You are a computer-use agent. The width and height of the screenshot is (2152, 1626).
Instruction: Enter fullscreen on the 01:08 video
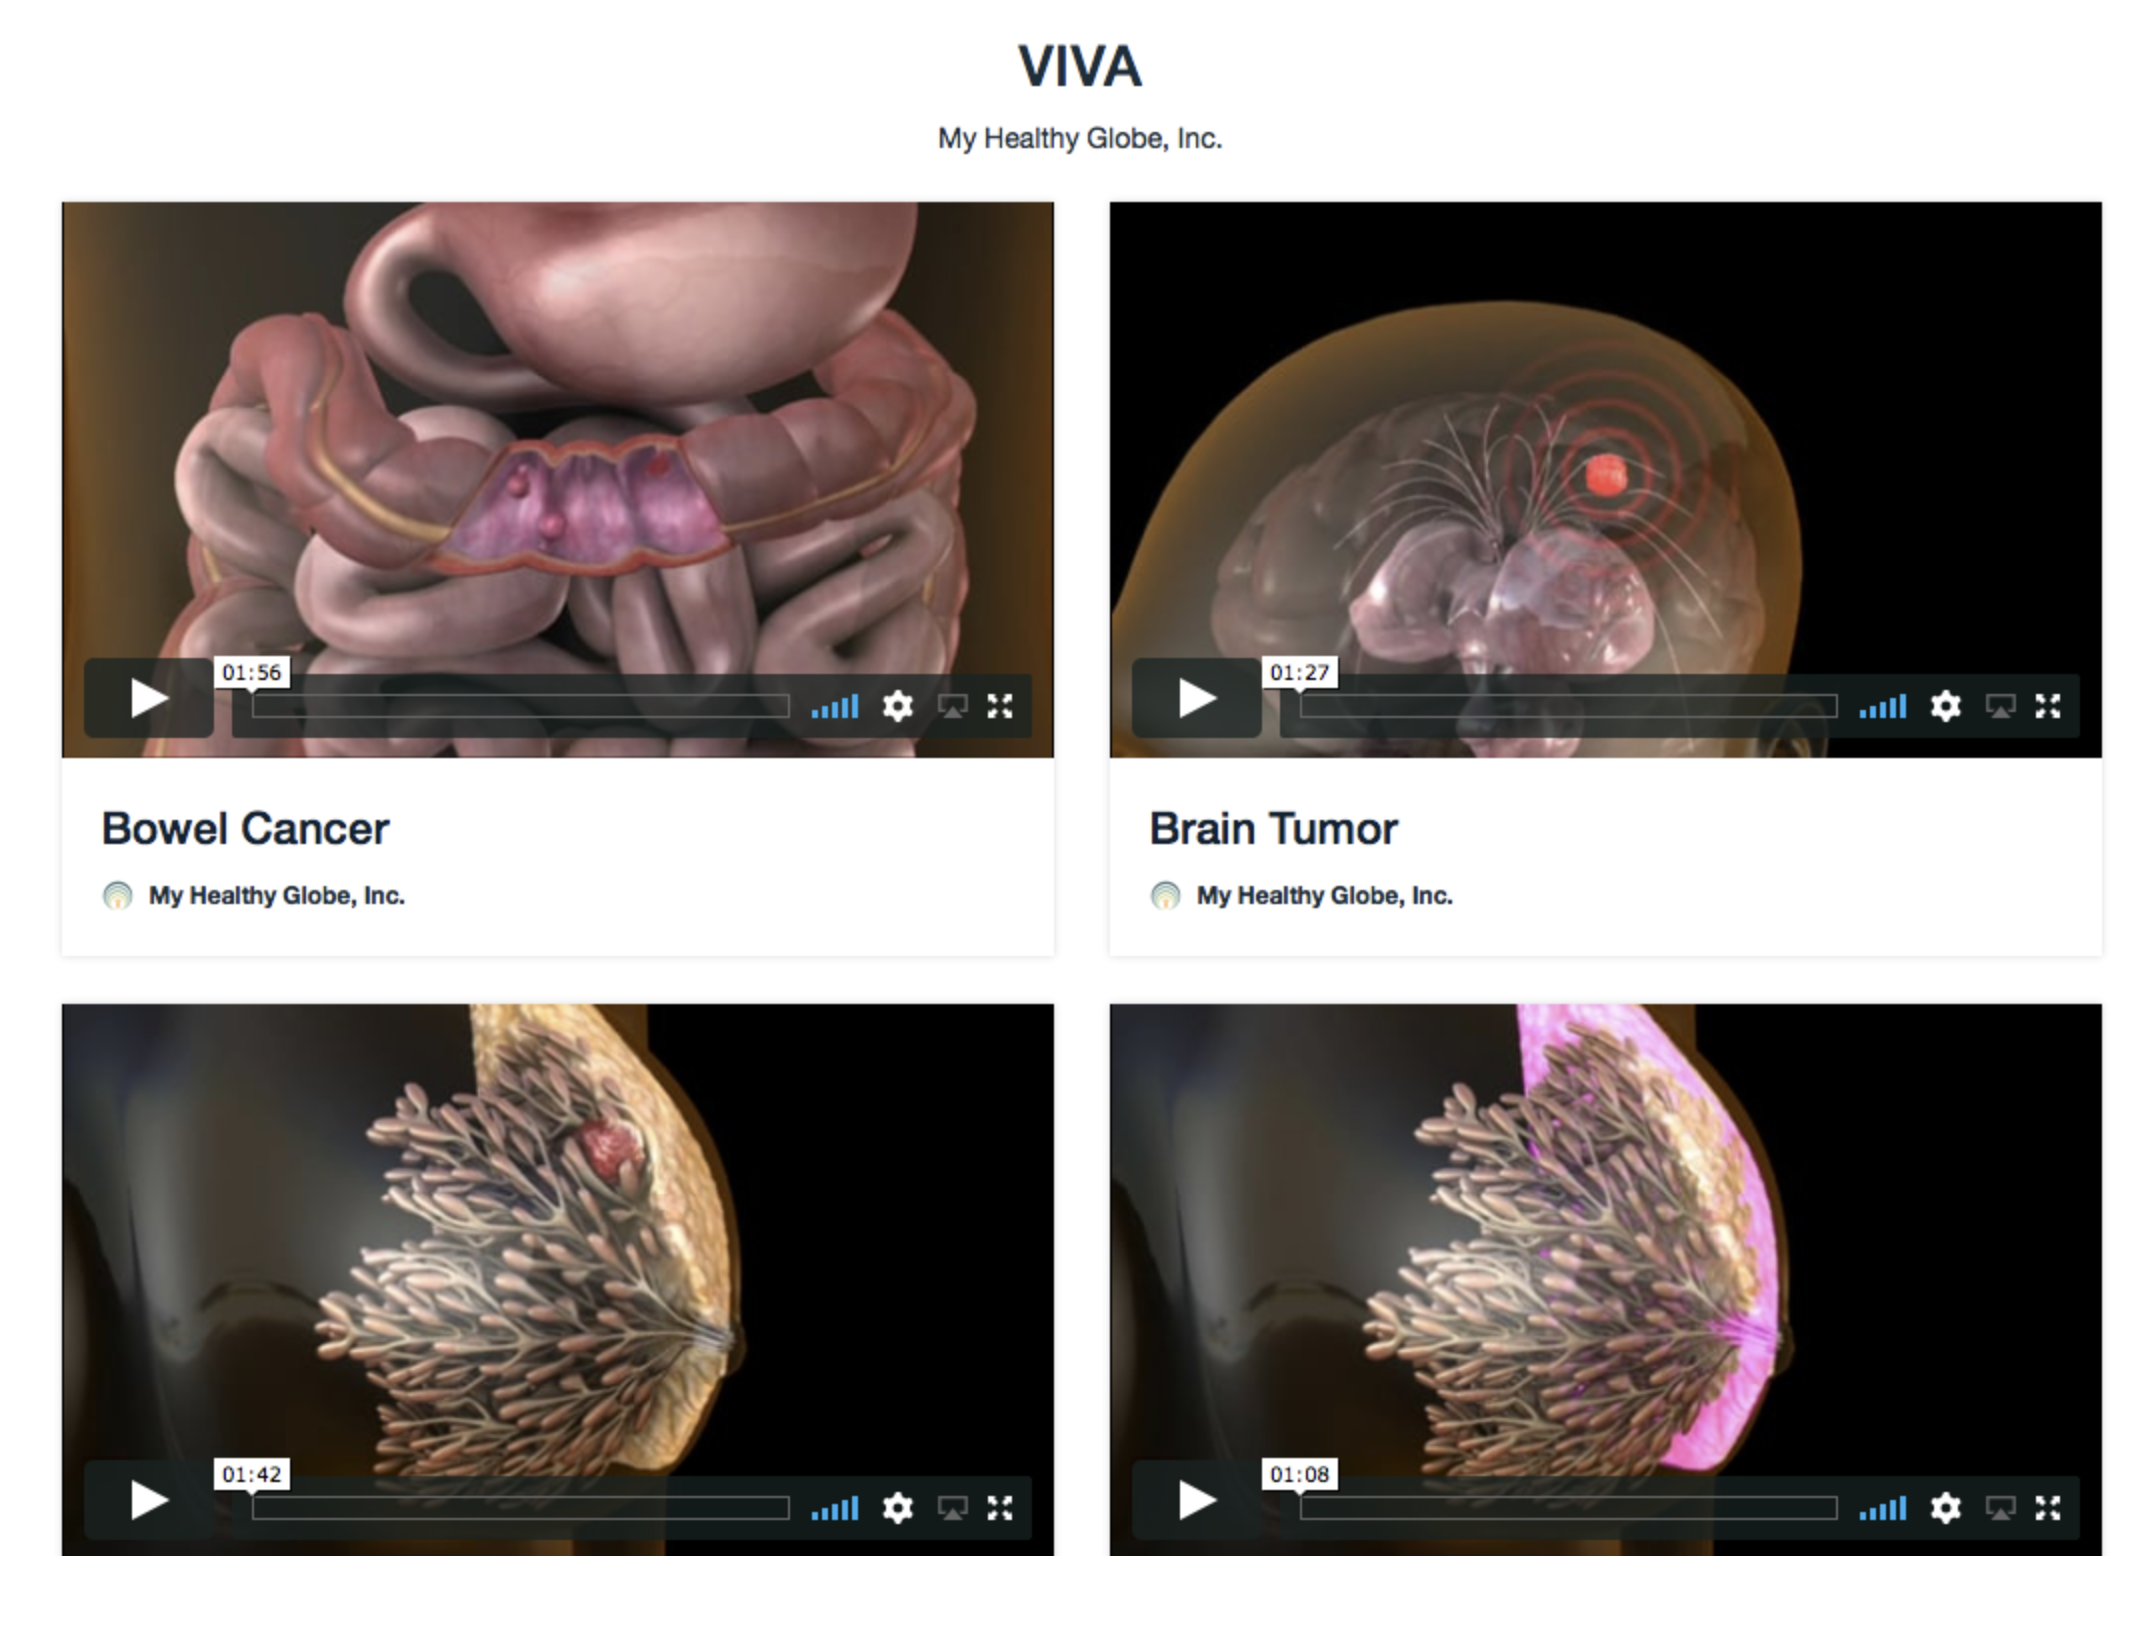pyautogui.click(x=2048, y=1508)
